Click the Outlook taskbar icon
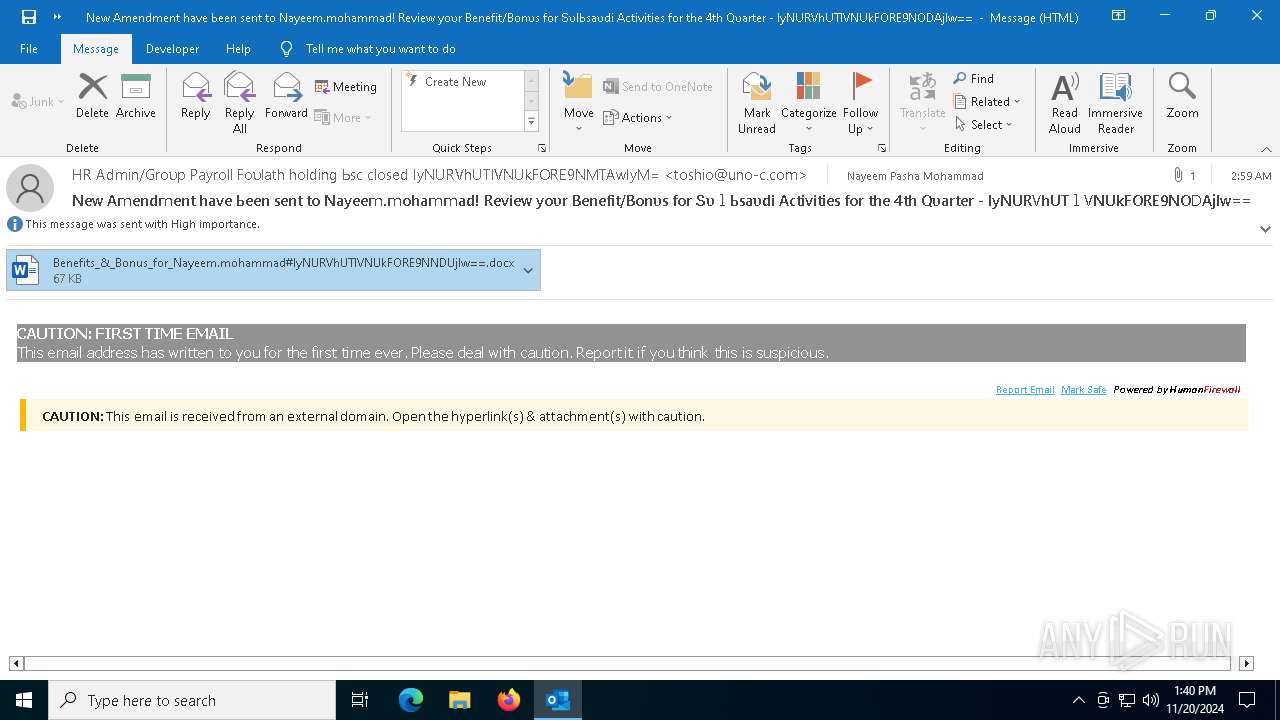 point(558,700)
